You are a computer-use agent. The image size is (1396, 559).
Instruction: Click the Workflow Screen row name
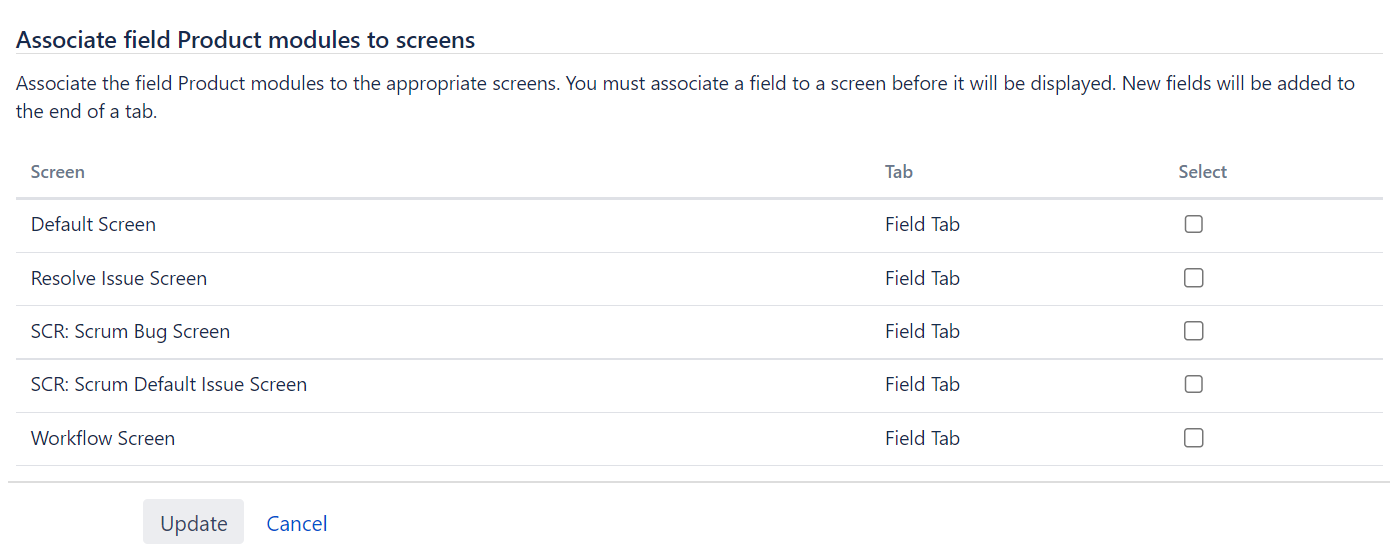click(103, 438)
